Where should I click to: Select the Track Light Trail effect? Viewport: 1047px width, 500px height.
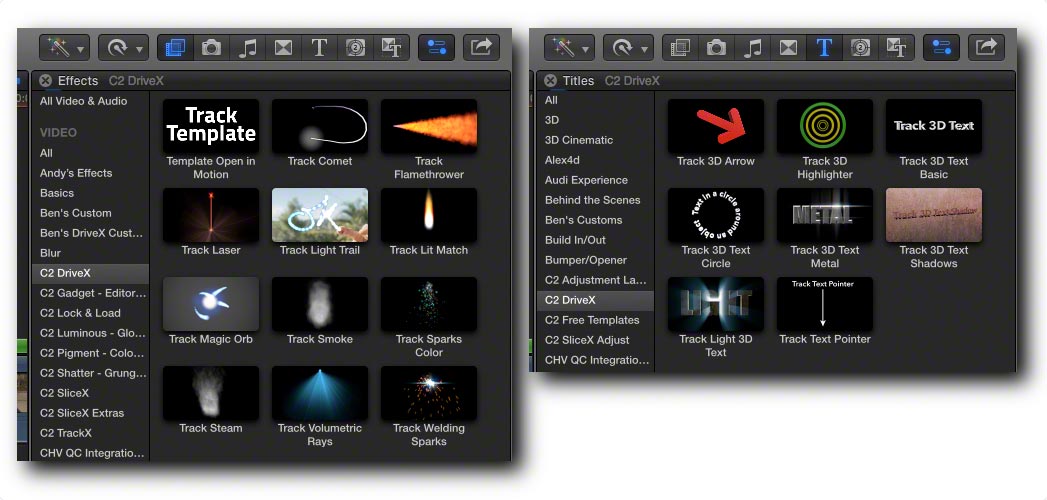[x=320, y=214]
